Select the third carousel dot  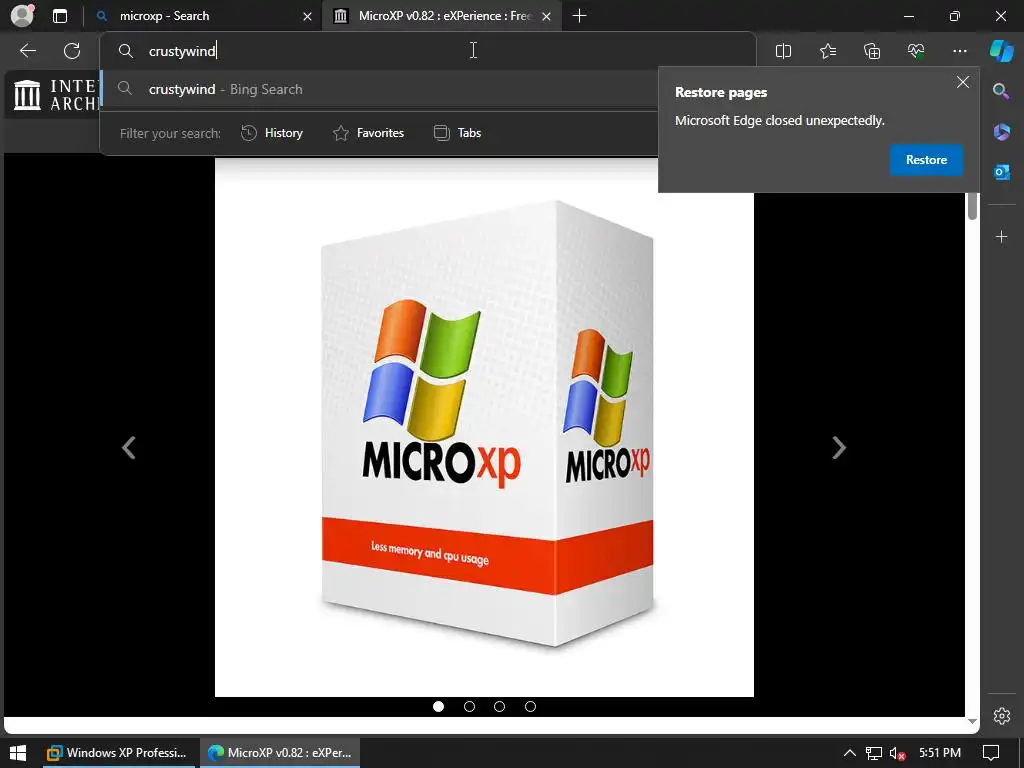tap(500, 707)
